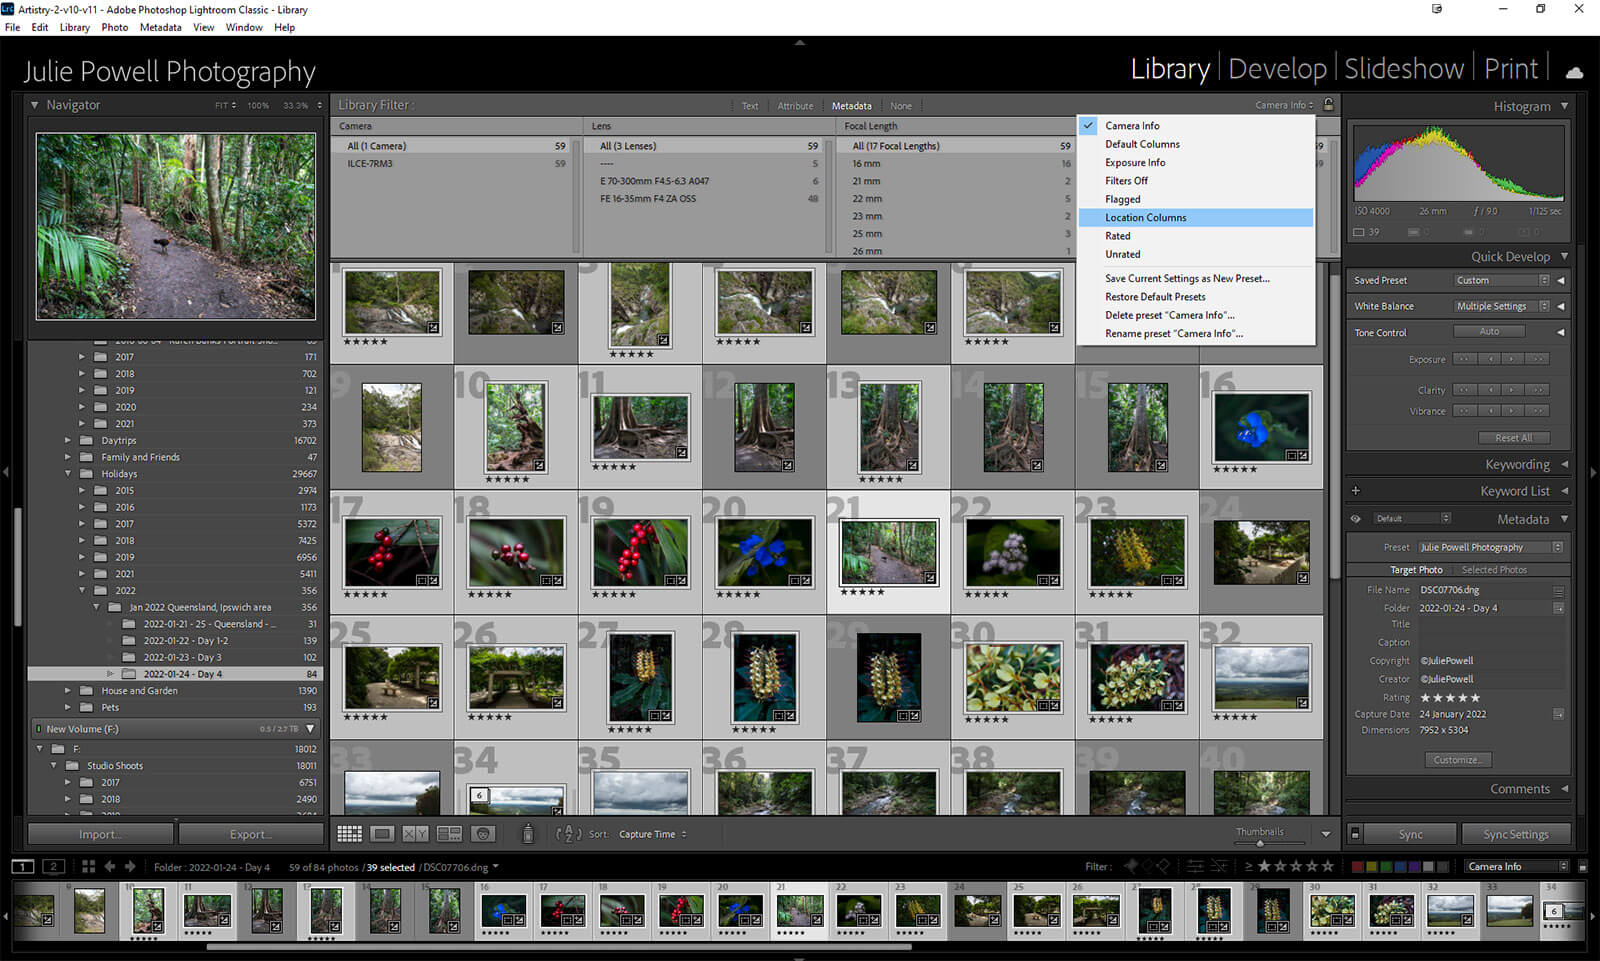The width and height of the screenshot is (1600, 961).
Task: Select the blue flower thumbnail numbered 16
Action: [1260, 428]
